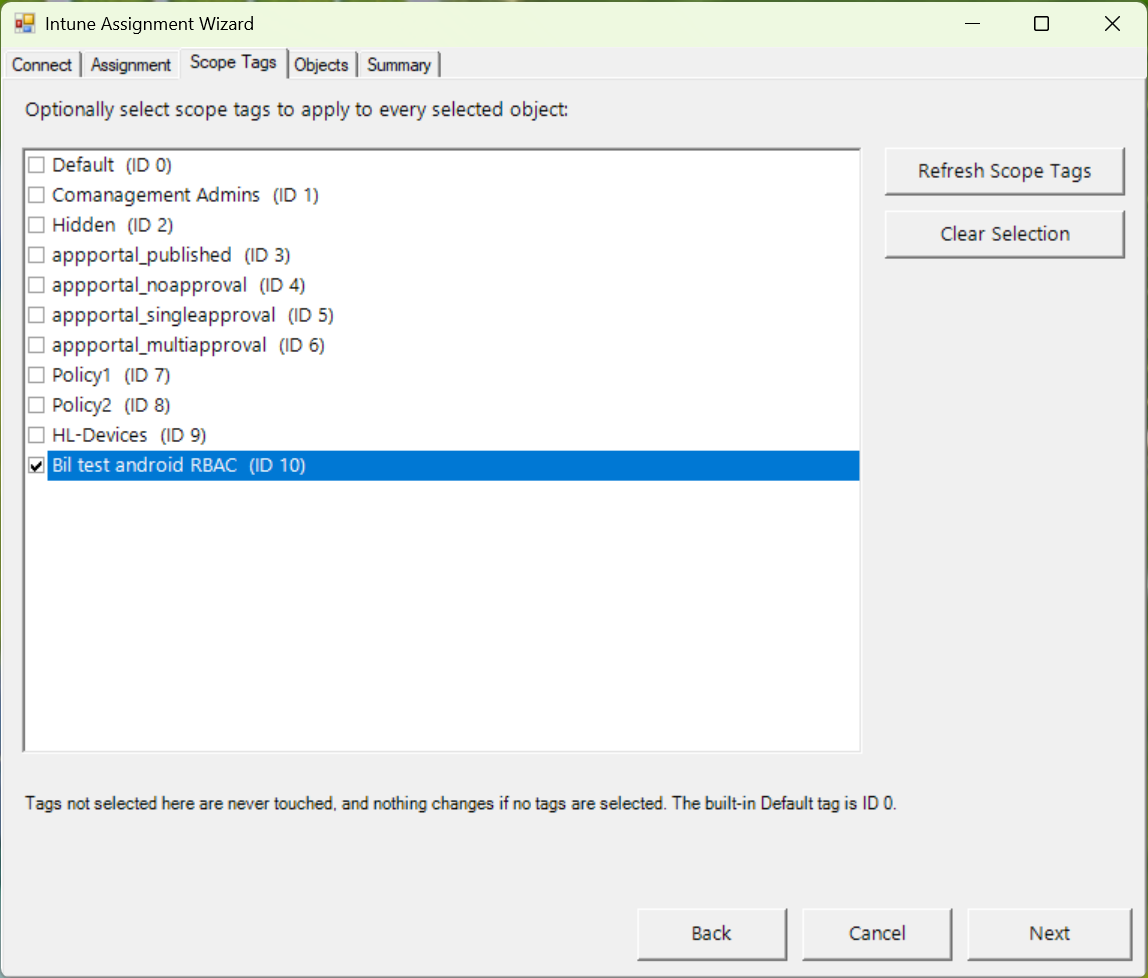Viewport: 1148px width, 978px height.
Task: Select the 'Policy2 (ID 8)' row text
Action: tap(111, 405)
